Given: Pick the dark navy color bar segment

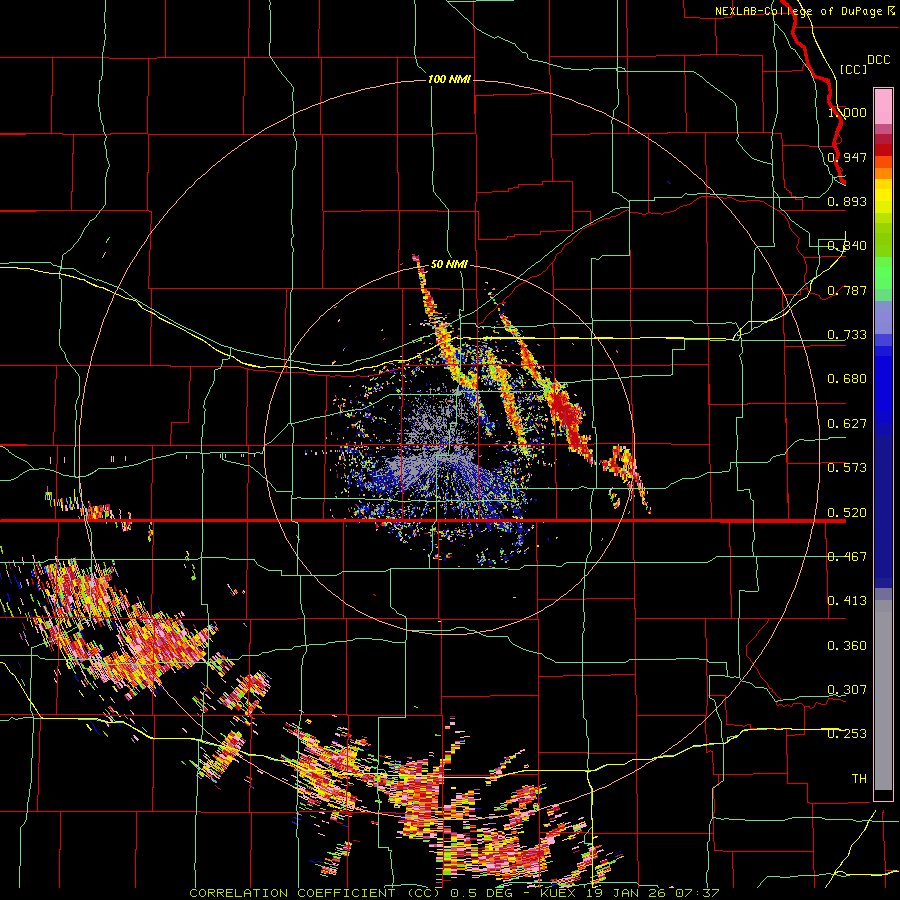Looking at the screenshot, I should (x=883, y=511).
